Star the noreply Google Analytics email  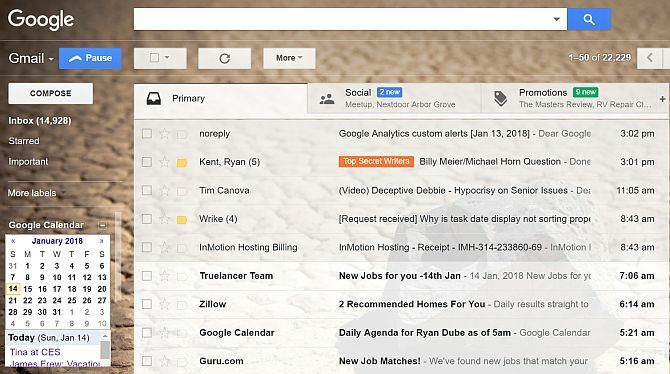(x=165, y=134)
